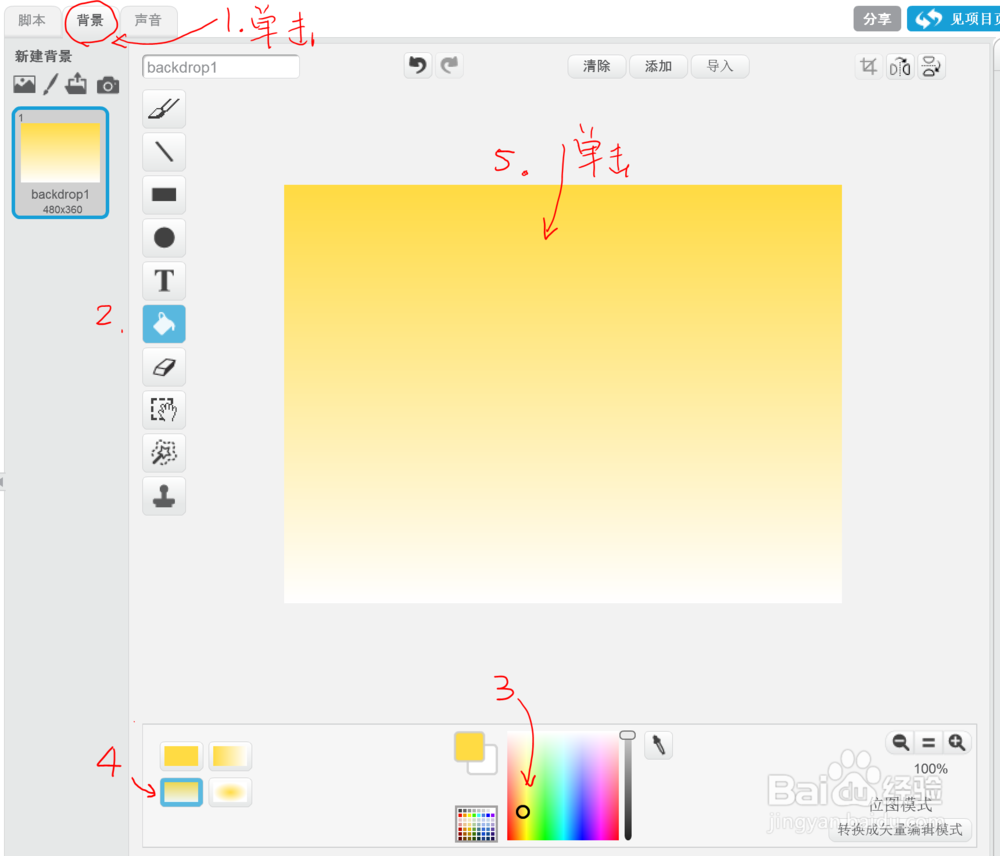This screenshot has width=1000, height=856.
Task: Click the yellow foreground color swatch
Action: click(469, 746)
